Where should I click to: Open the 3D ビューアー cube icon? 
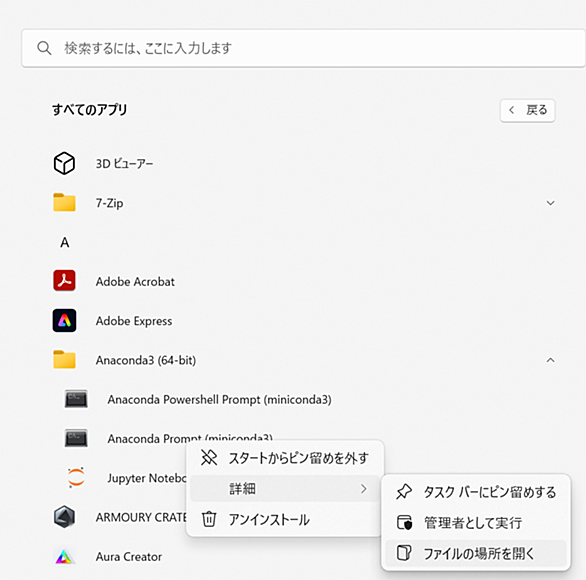64,163
